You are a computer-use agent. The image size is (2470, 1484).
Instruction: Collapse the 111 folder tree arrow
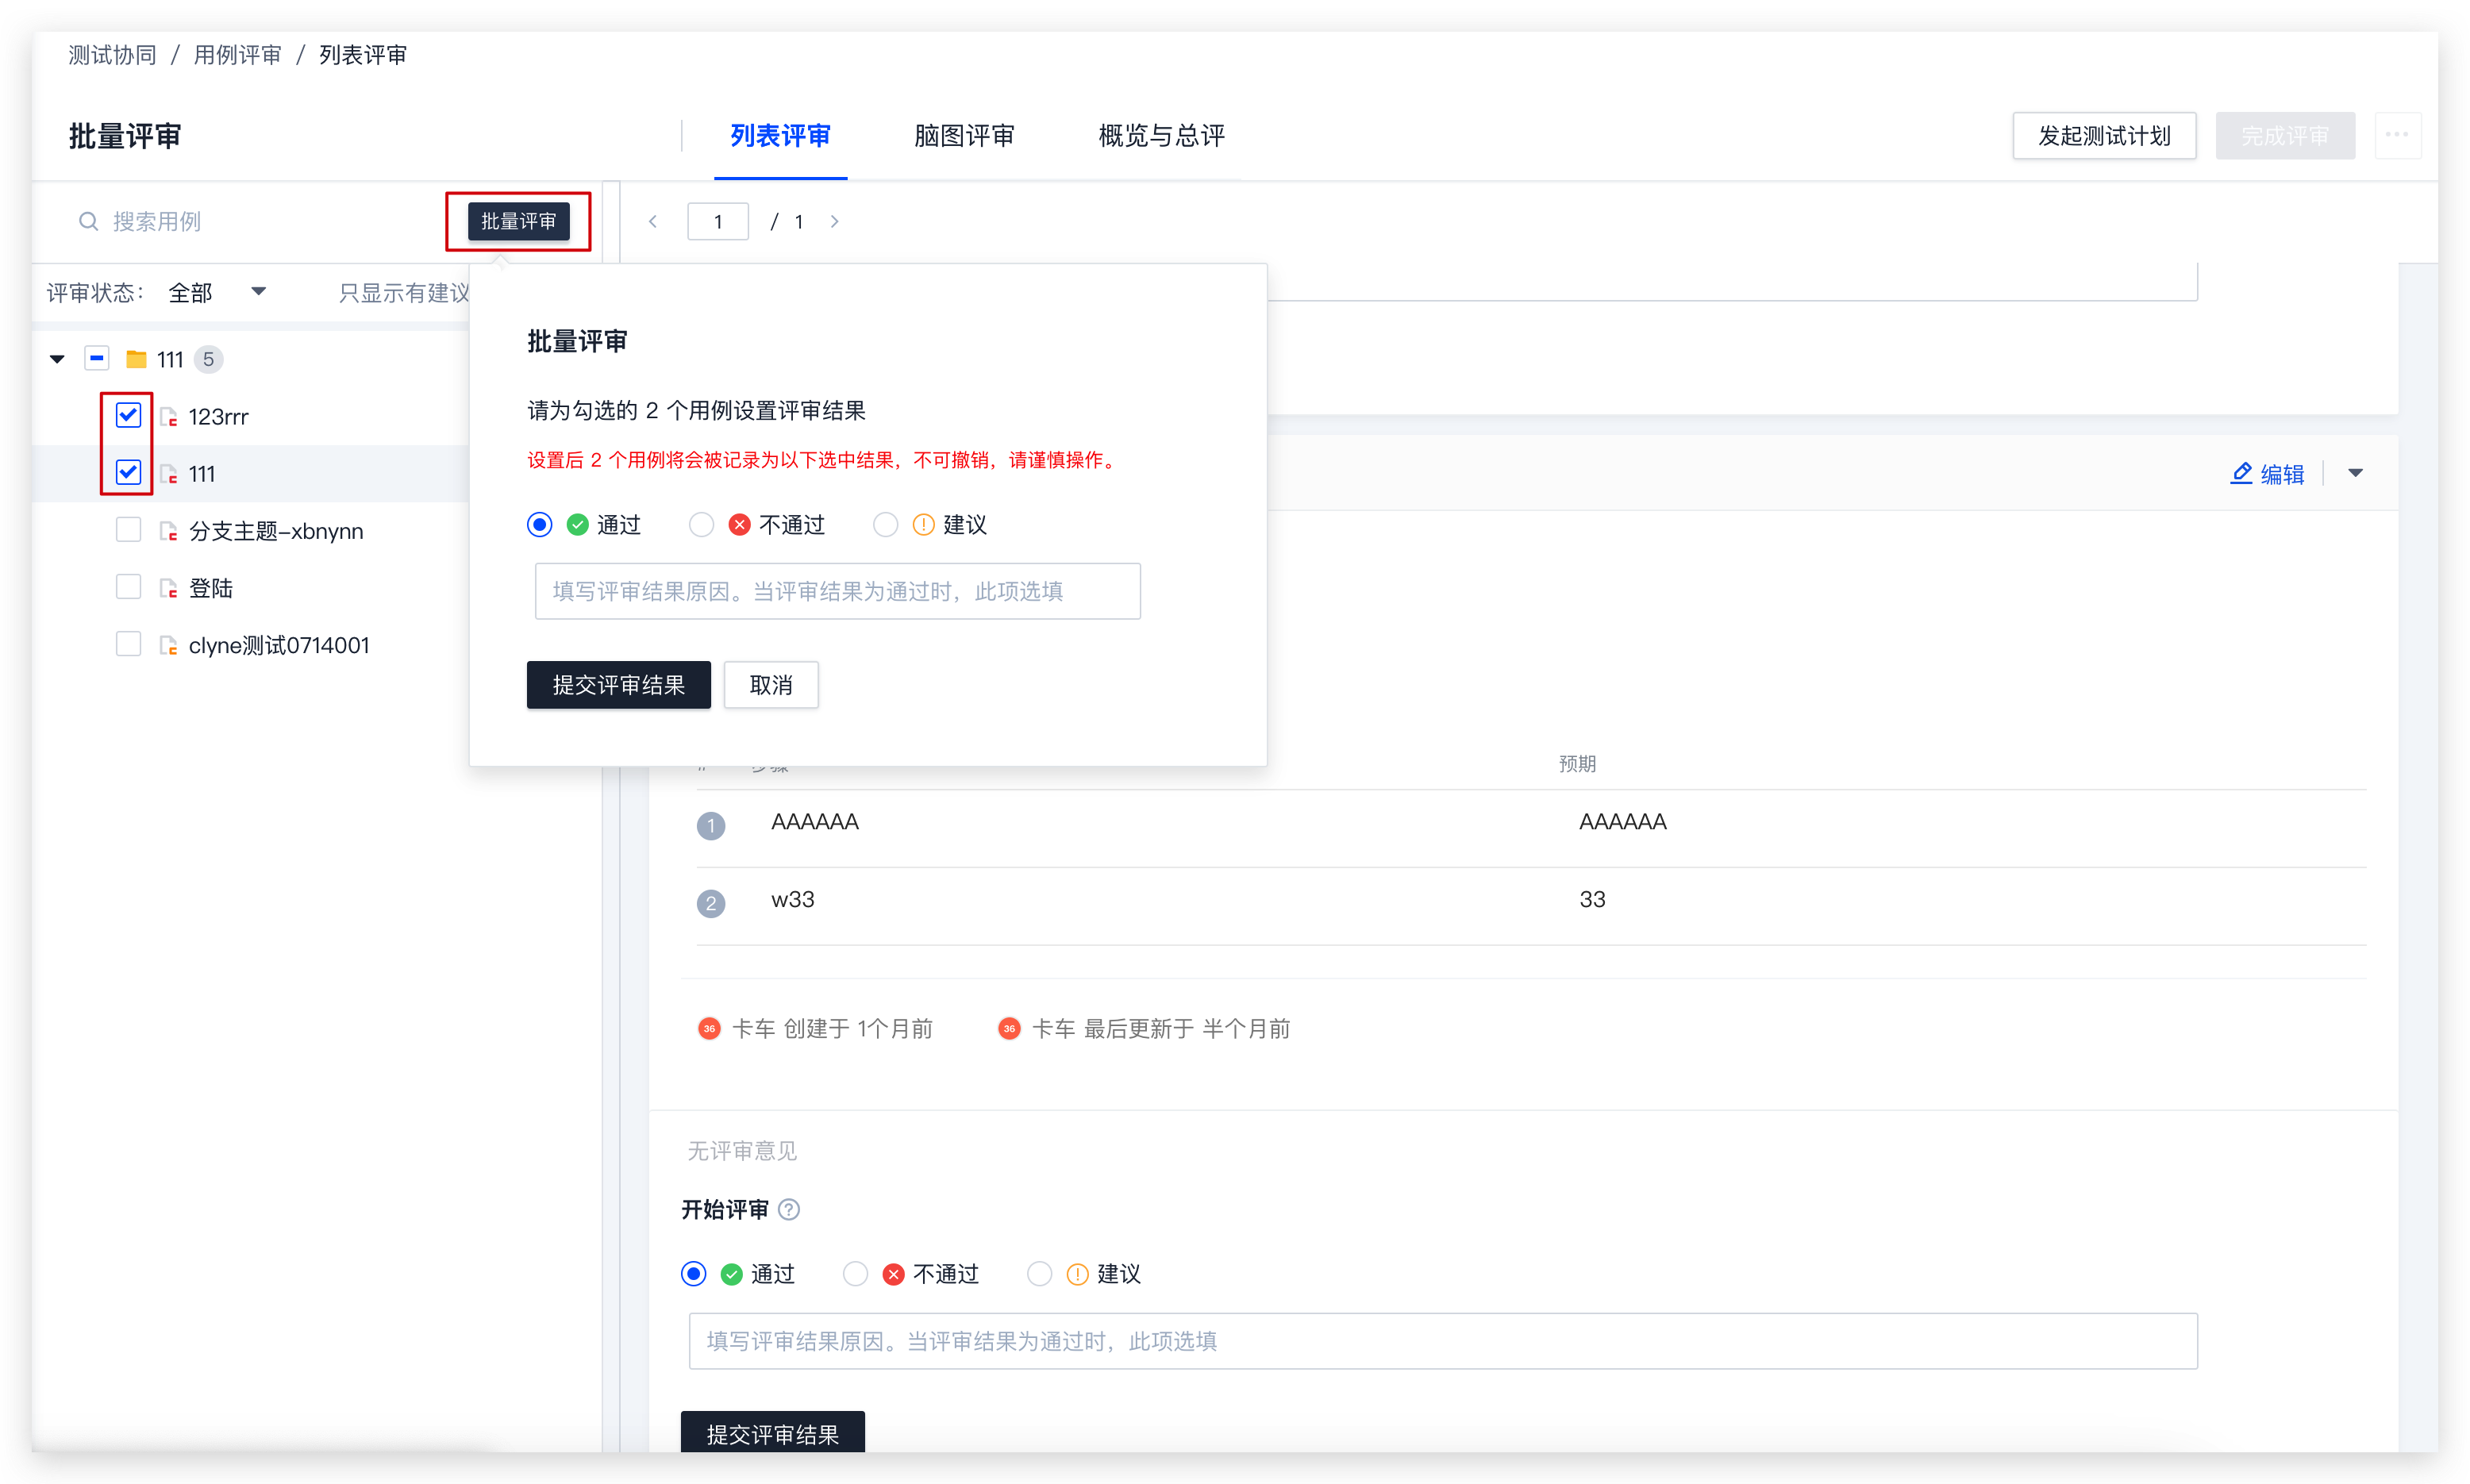coord(58,359)
